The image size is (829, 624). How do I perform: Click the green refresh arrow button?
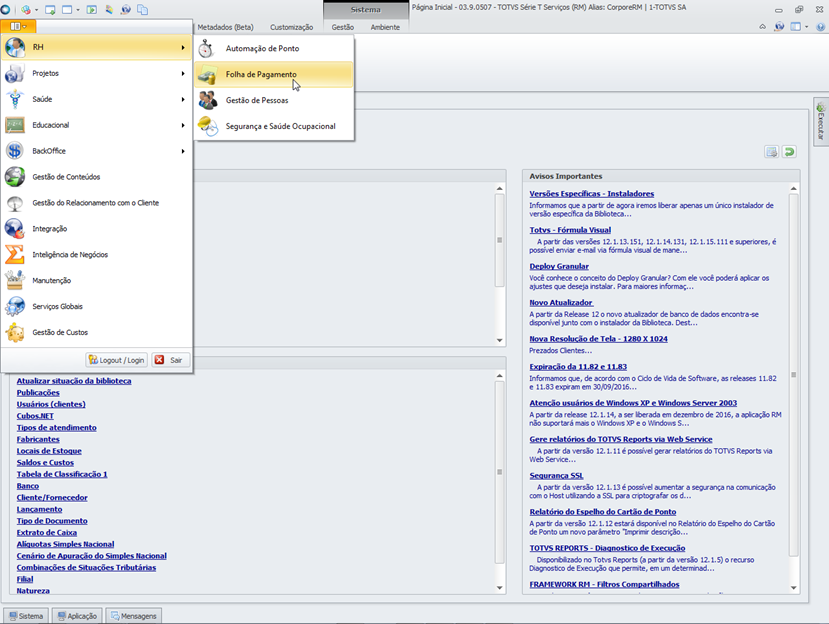click(789, 152)
